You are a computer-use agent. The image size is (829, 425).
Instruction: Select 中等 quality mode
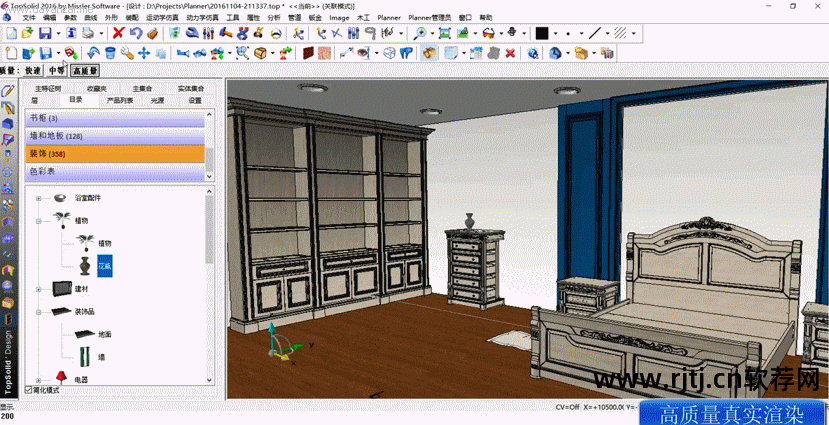(57, 70)
